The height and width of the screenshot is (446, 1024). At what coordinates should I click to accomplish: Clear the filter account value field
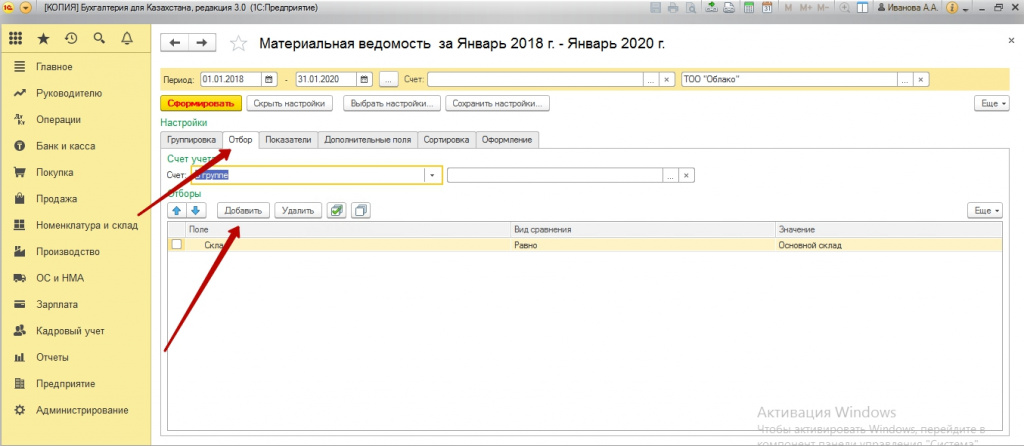pos(686,175)
